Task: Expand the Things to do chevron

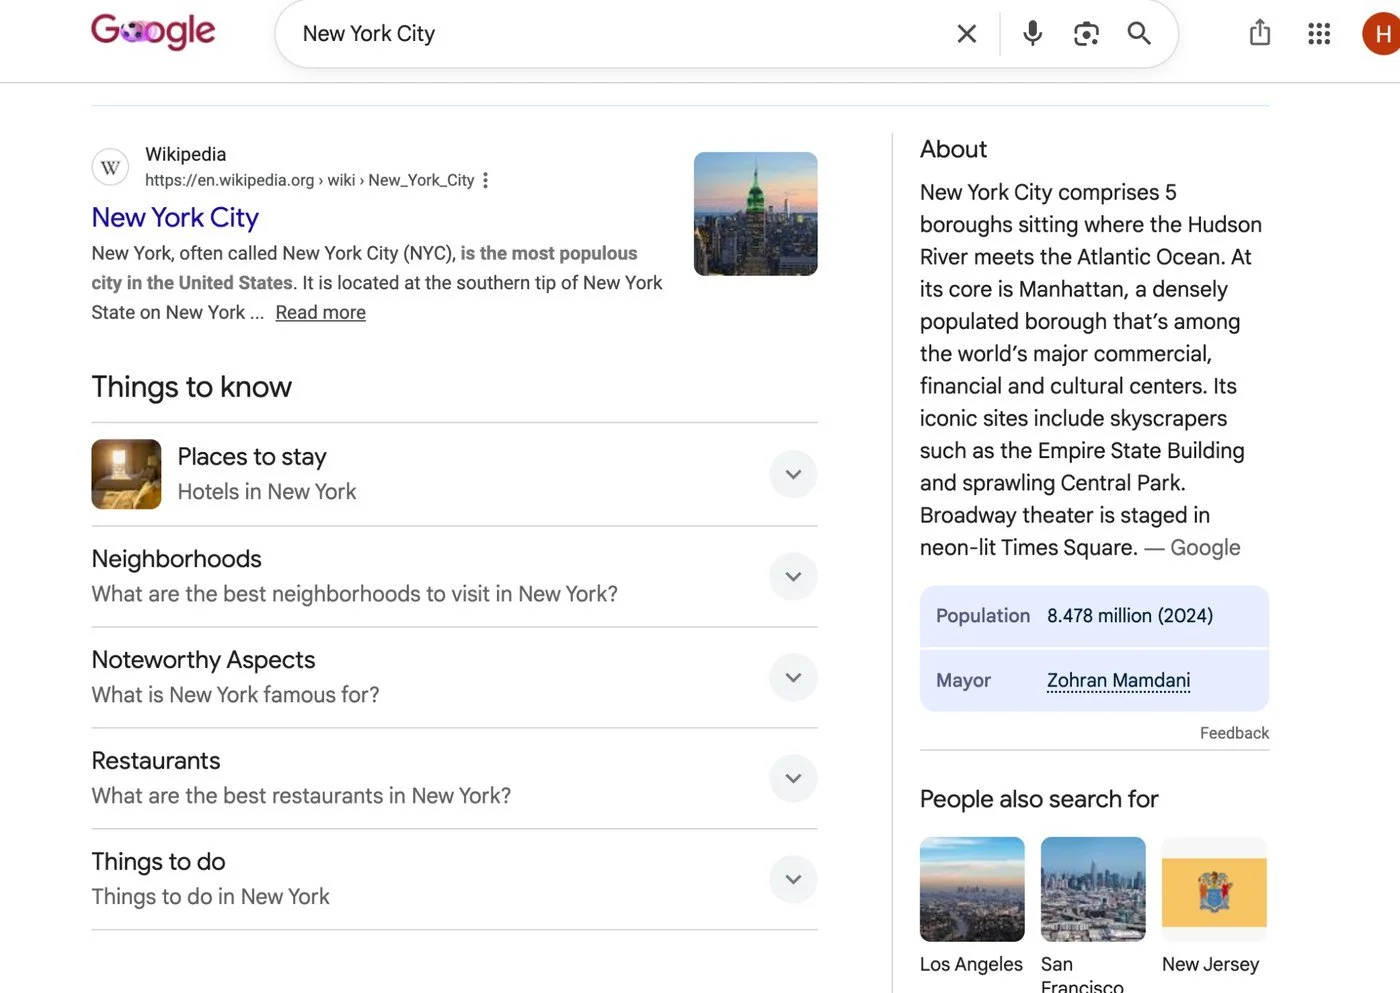Action: click(793, 879)
